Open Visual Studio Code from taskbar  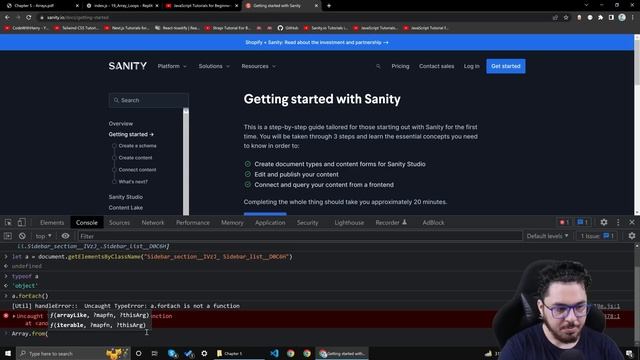274,353
